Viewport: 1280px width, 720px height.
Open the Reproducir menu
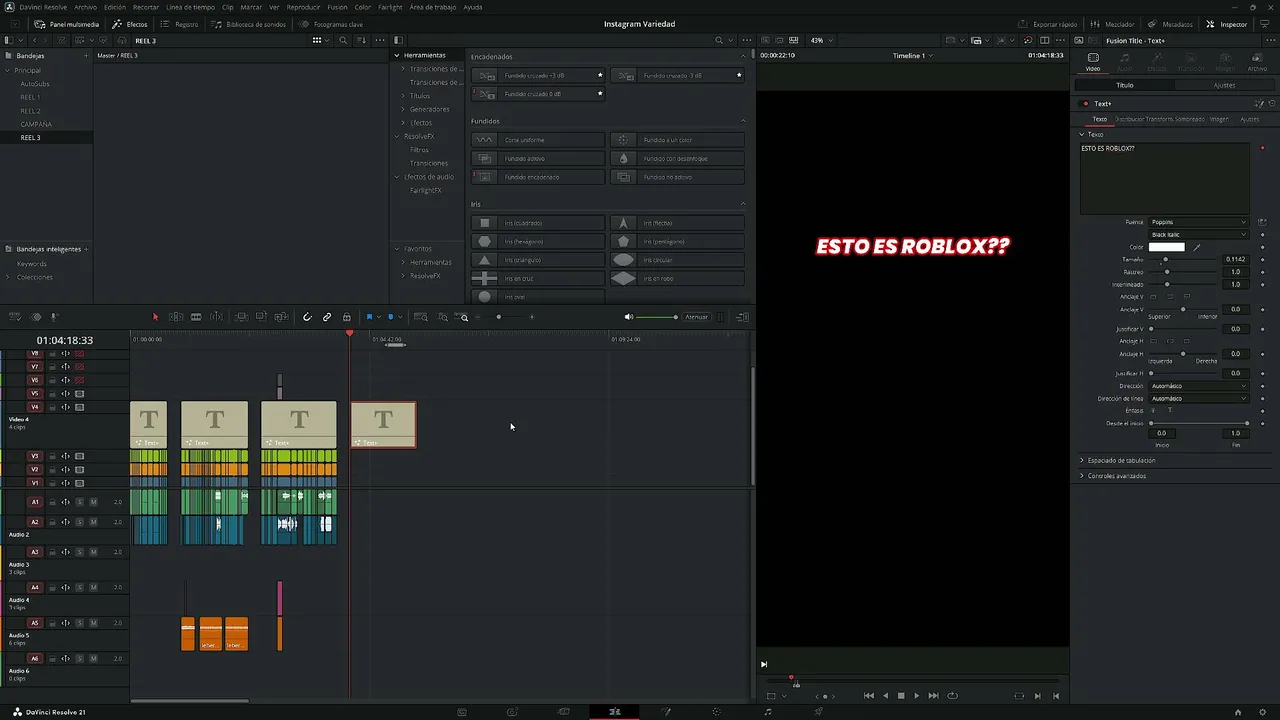(x=303, y=7)
